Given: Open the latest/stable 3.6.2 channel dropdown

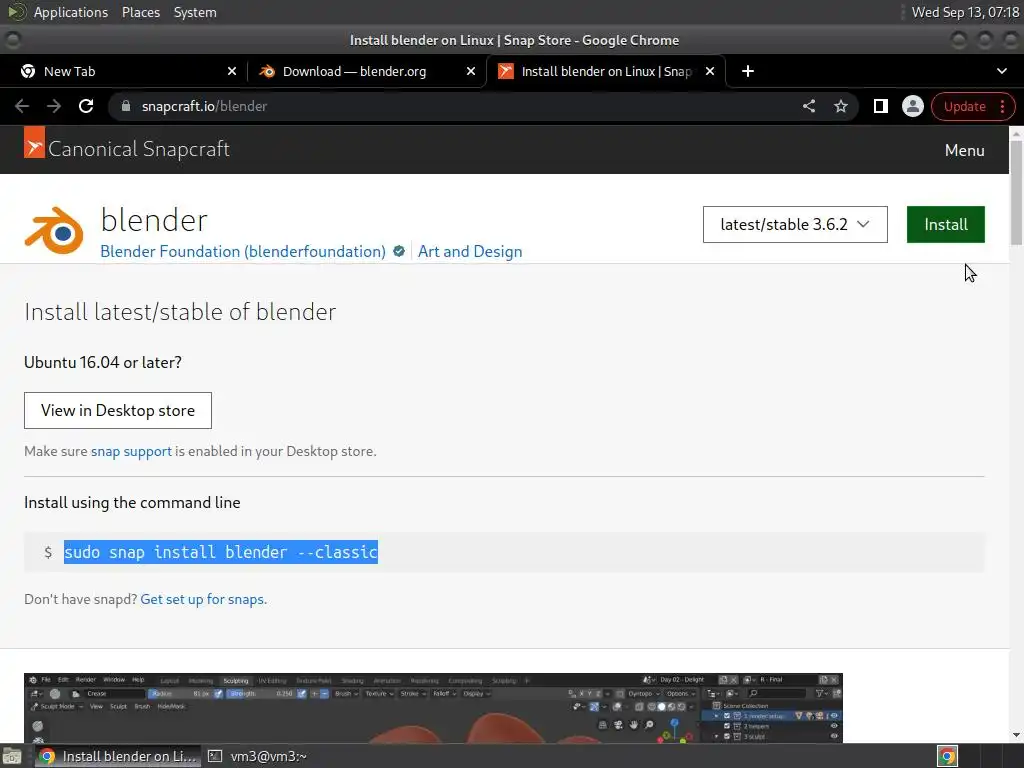Looking at the screenshot, I should click(x=795, y=224).
